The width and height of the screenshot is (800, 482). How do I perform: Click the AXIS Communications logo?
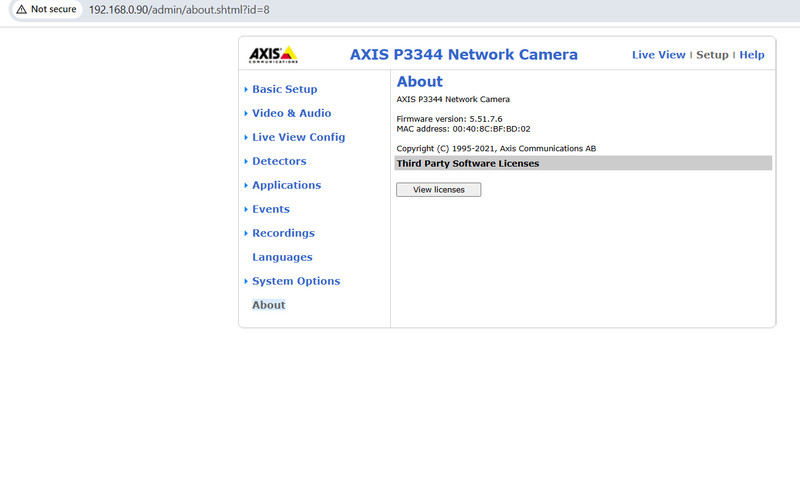(273, 55)
